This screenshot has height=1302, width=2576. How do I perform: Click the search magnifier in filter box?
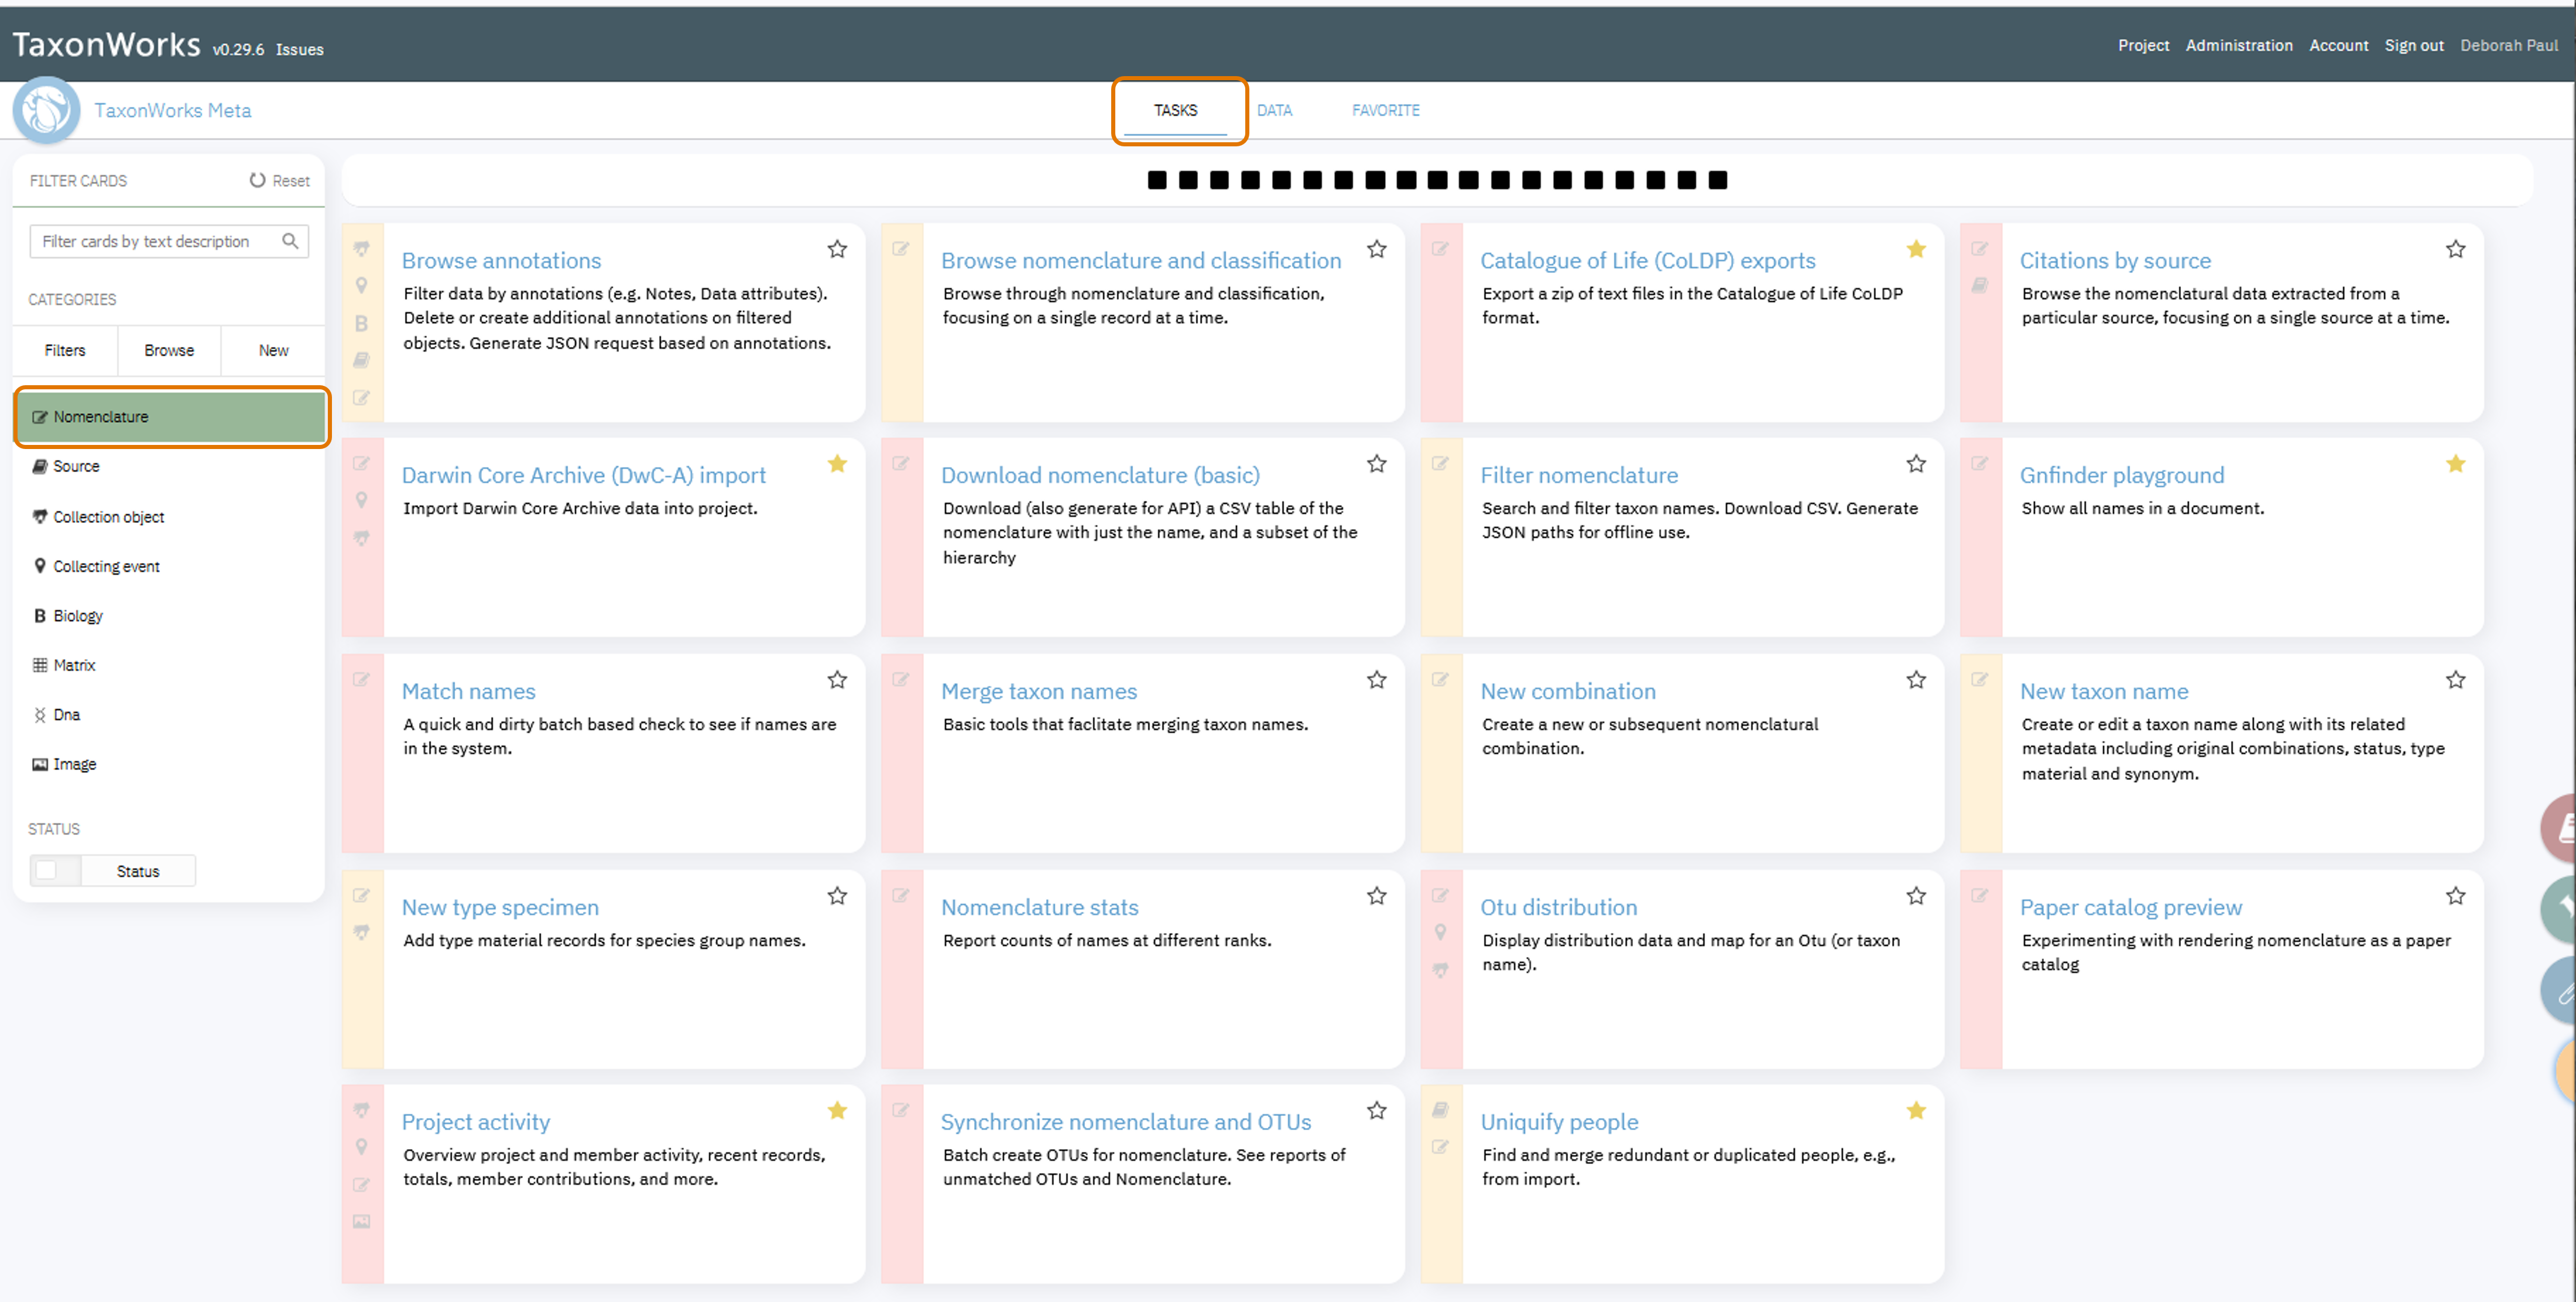tap(290, 241)
